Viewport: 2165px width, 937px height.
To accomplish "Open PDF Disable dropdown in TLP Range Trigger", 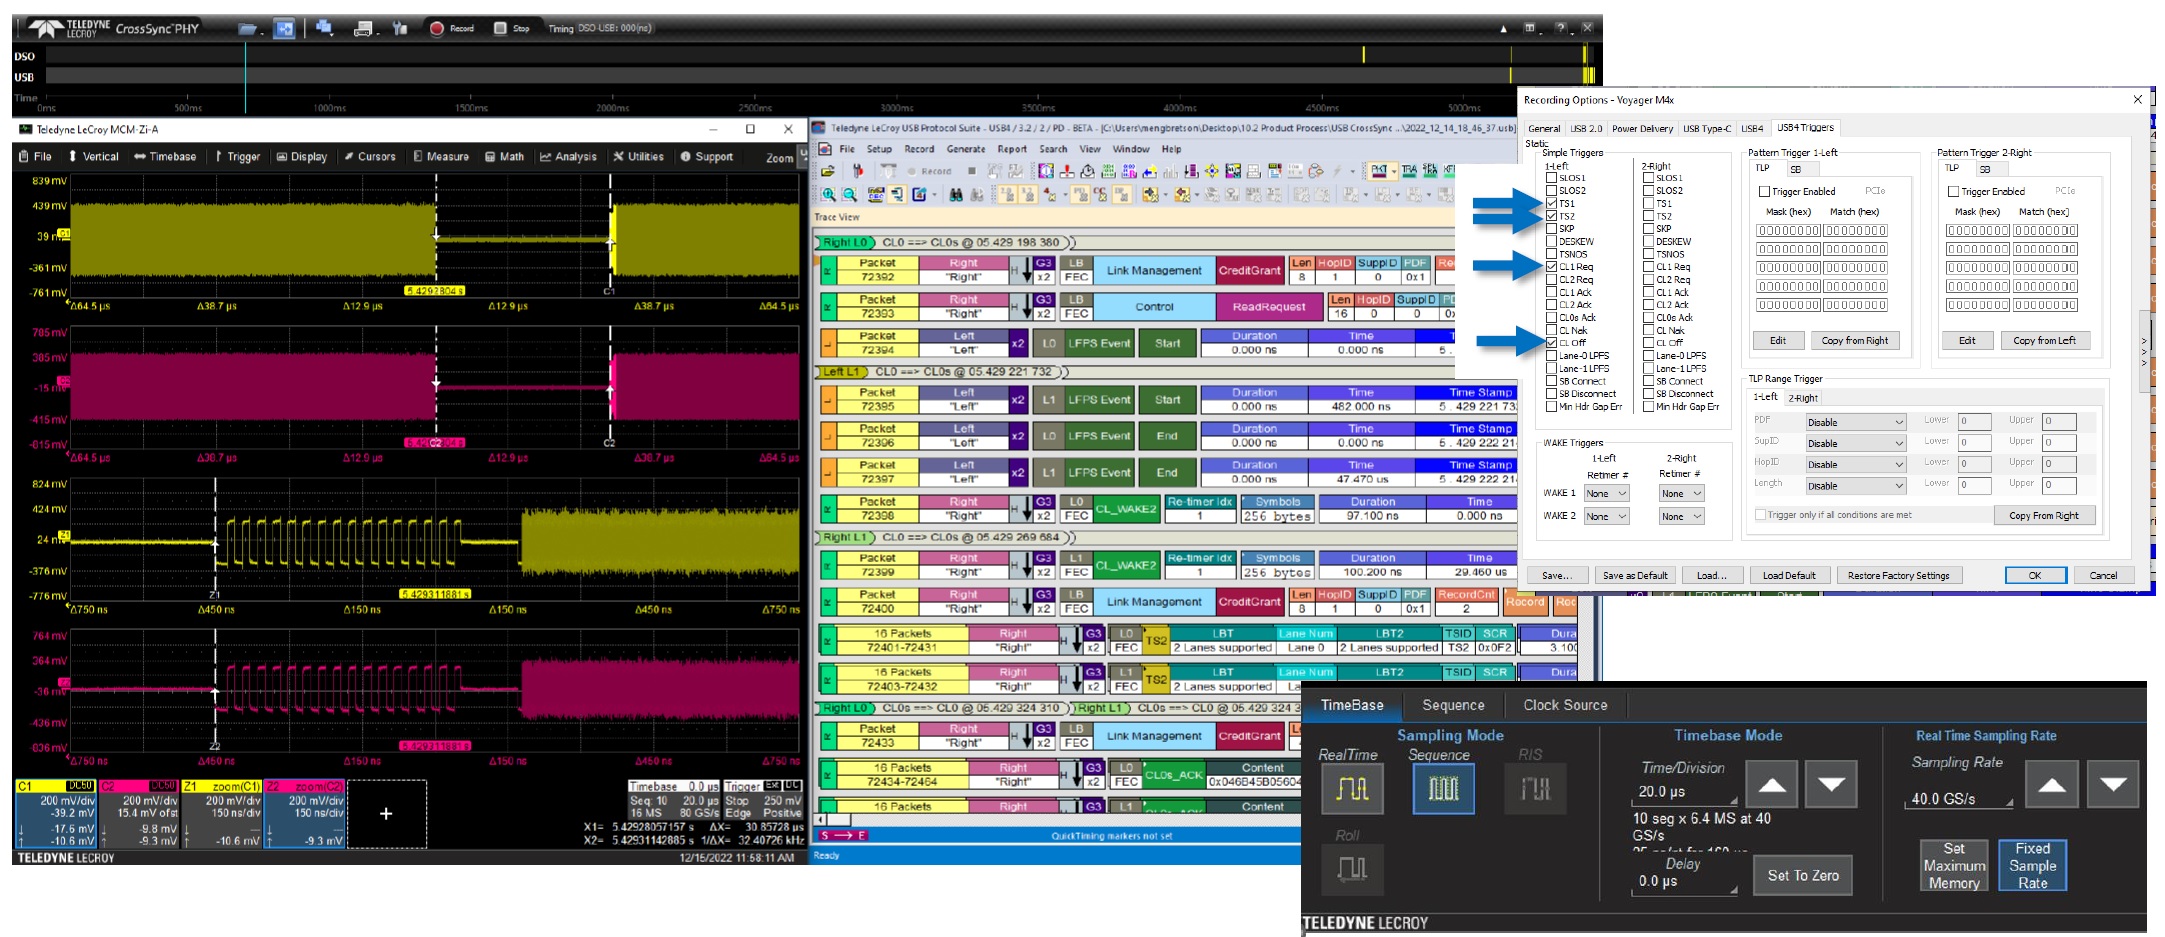I will tap(1856, 422).
